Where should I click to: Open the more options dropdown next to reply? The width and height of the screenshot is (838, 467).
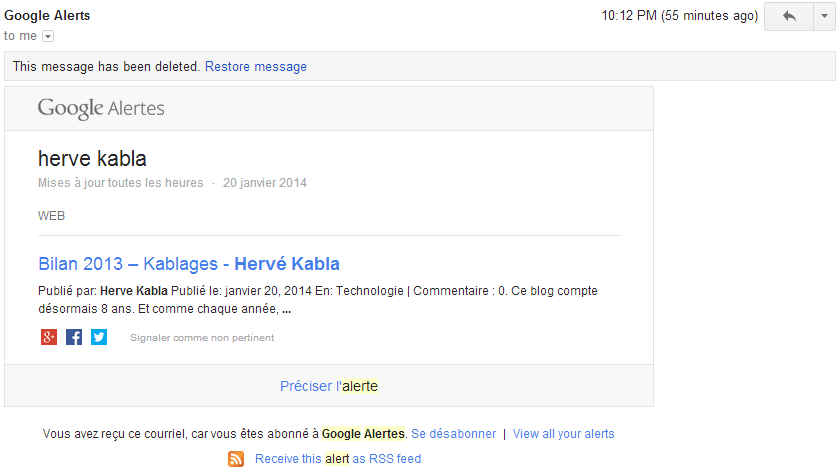(x=825, y=16)
